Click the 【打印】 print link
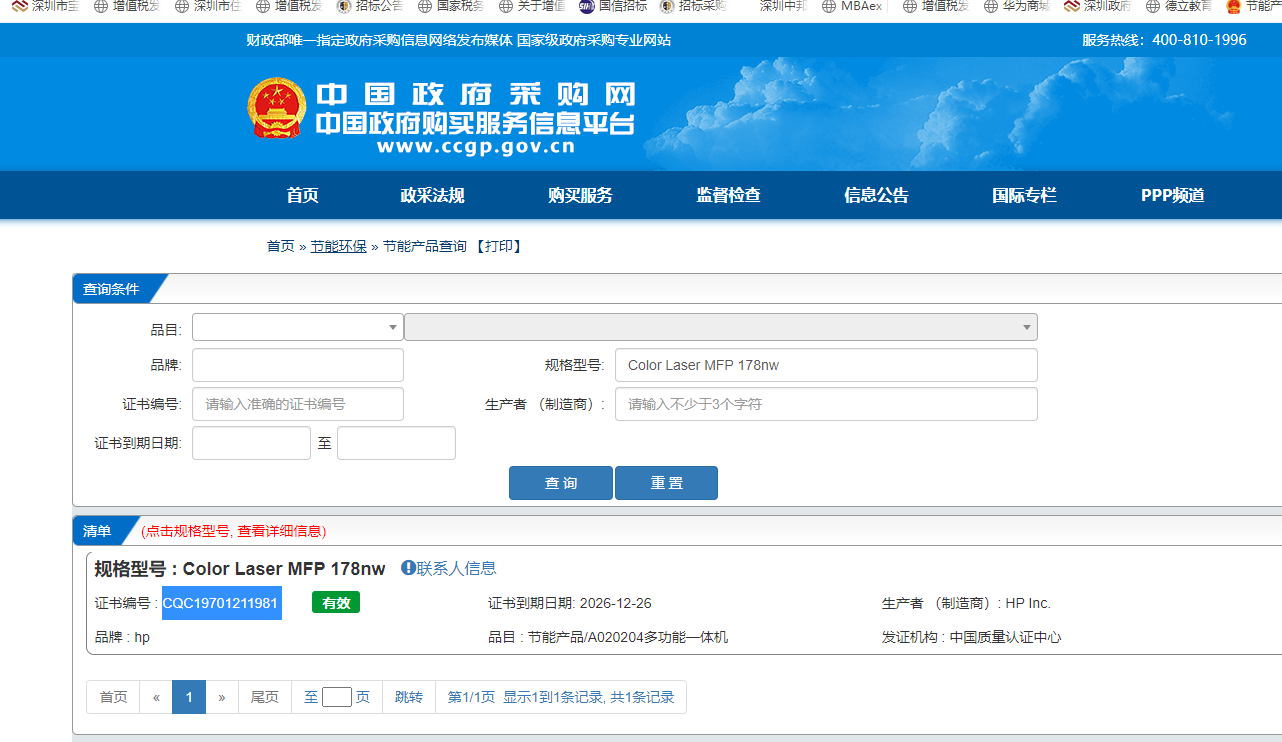1282x742 pixels. 499,246
